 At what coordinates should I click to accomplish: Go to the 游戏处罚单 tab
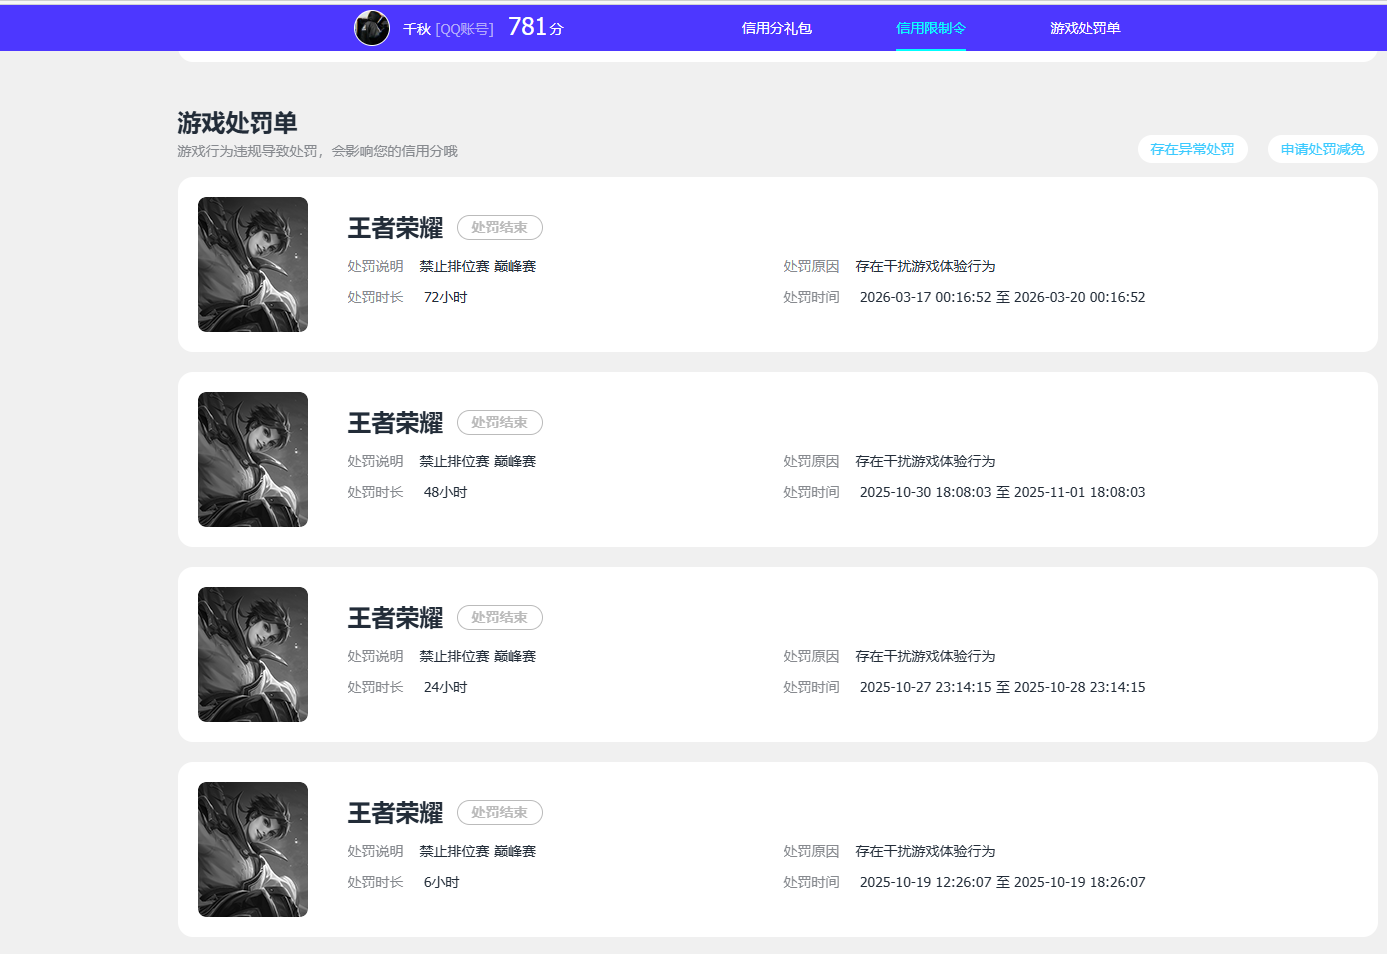tap(1084, 28)
